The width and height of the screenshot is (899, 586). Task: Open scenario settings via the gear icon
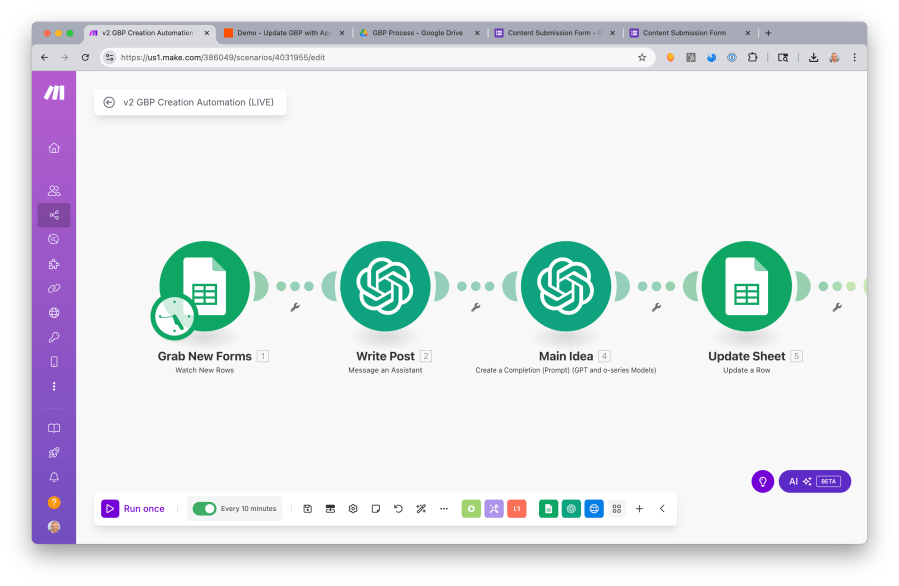(x=353, y=508)
